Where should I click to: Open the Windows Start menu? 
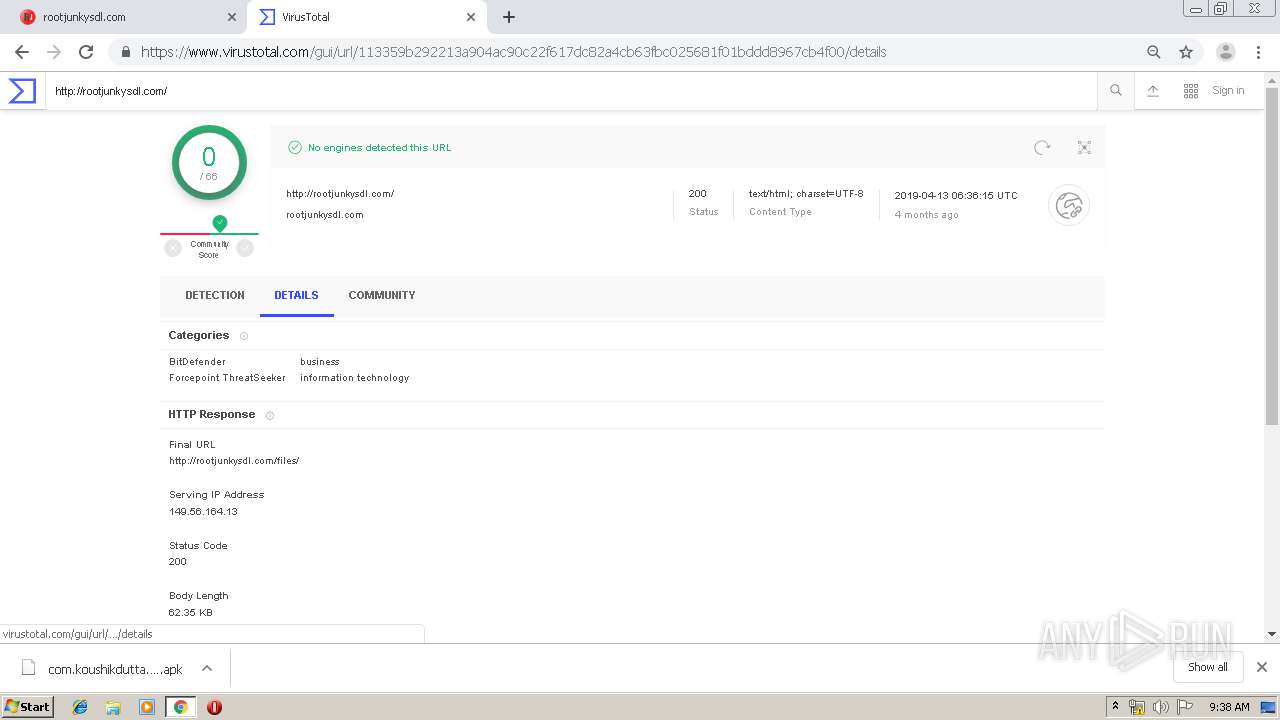click(28, 706)
